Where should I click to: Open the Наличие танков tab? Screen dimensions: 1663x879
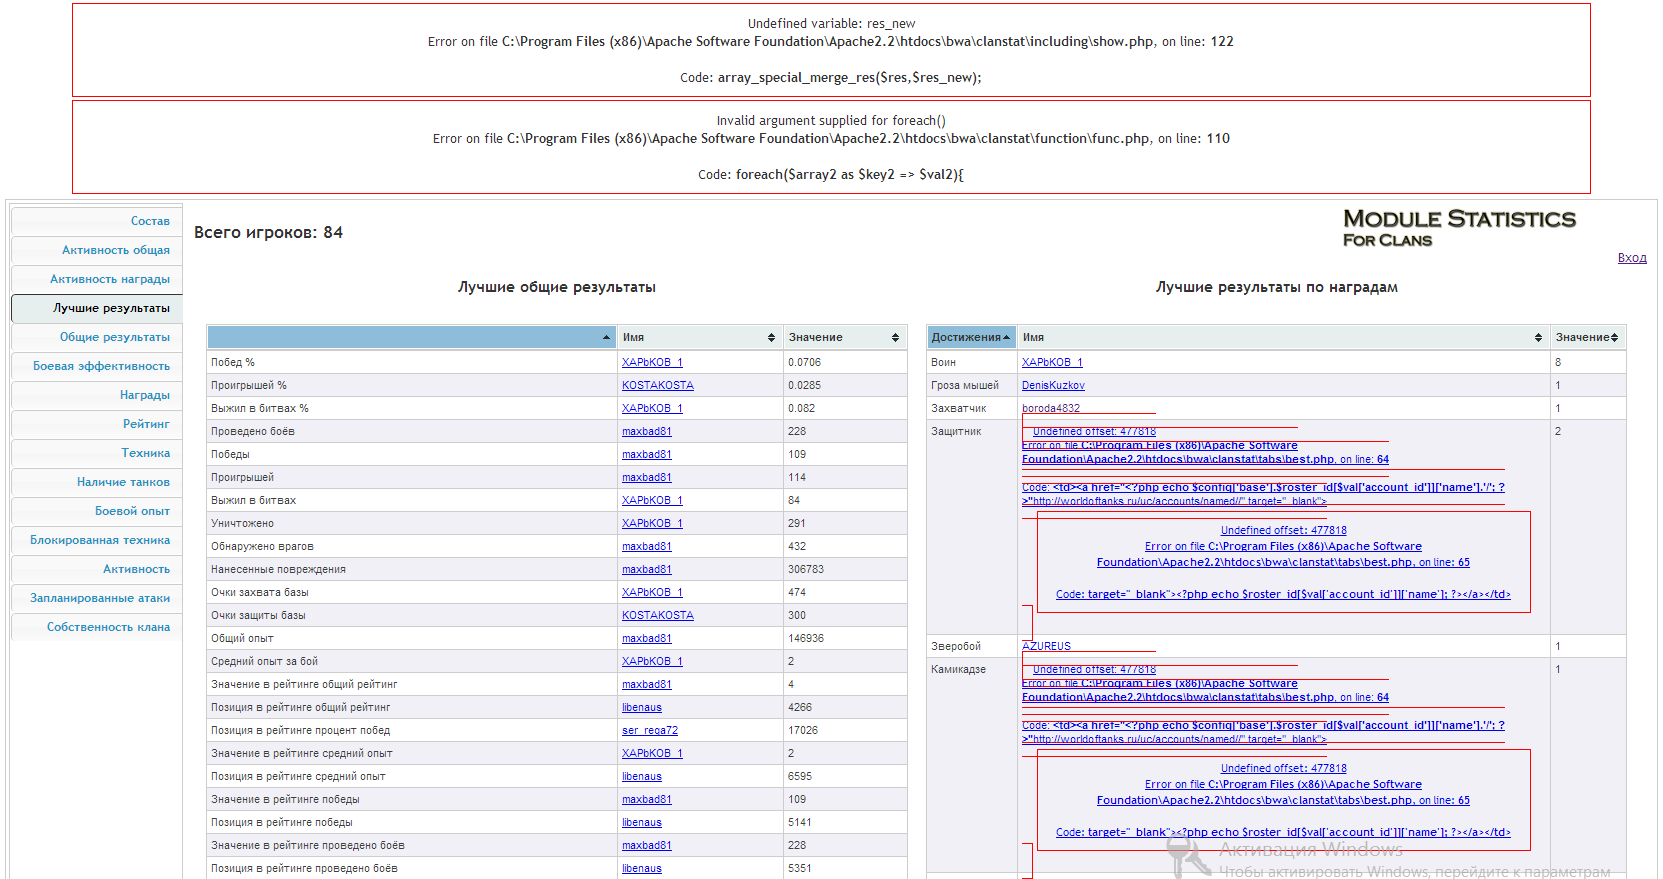pyautogui.click(x=123, y=482)
